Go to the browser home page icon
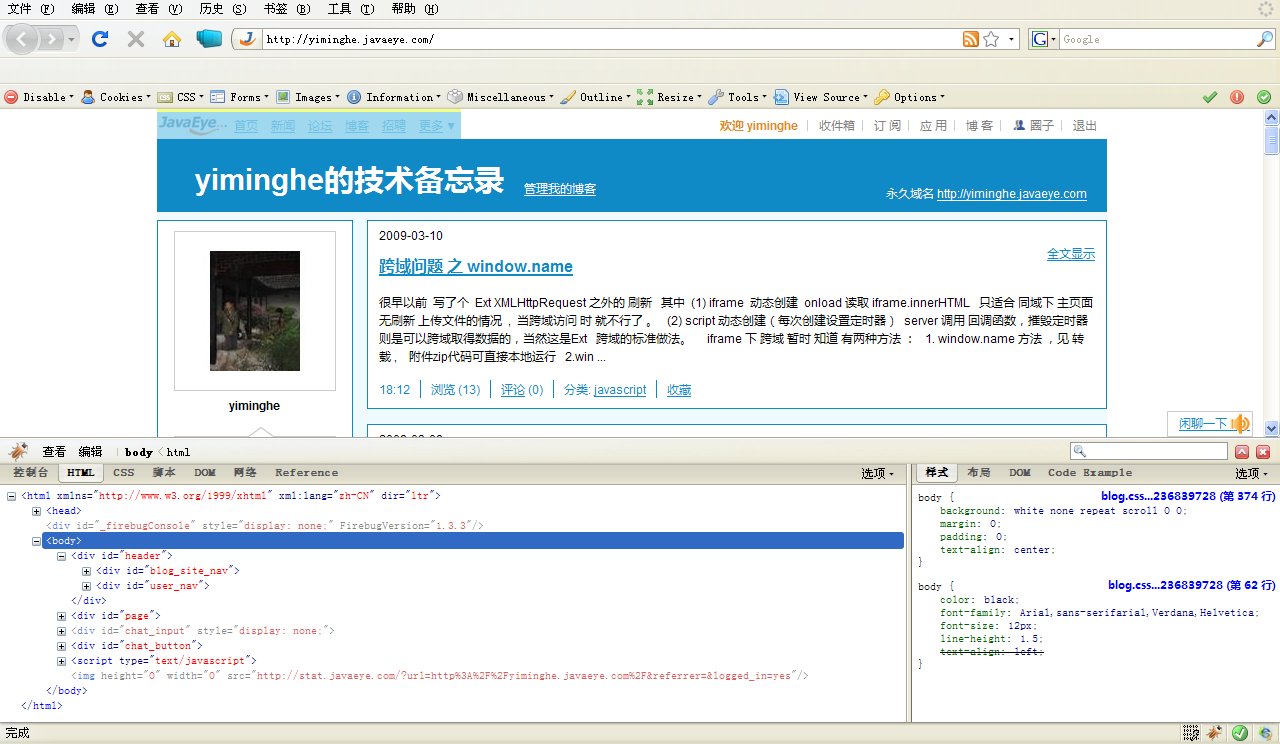 [x=172, y=39]
